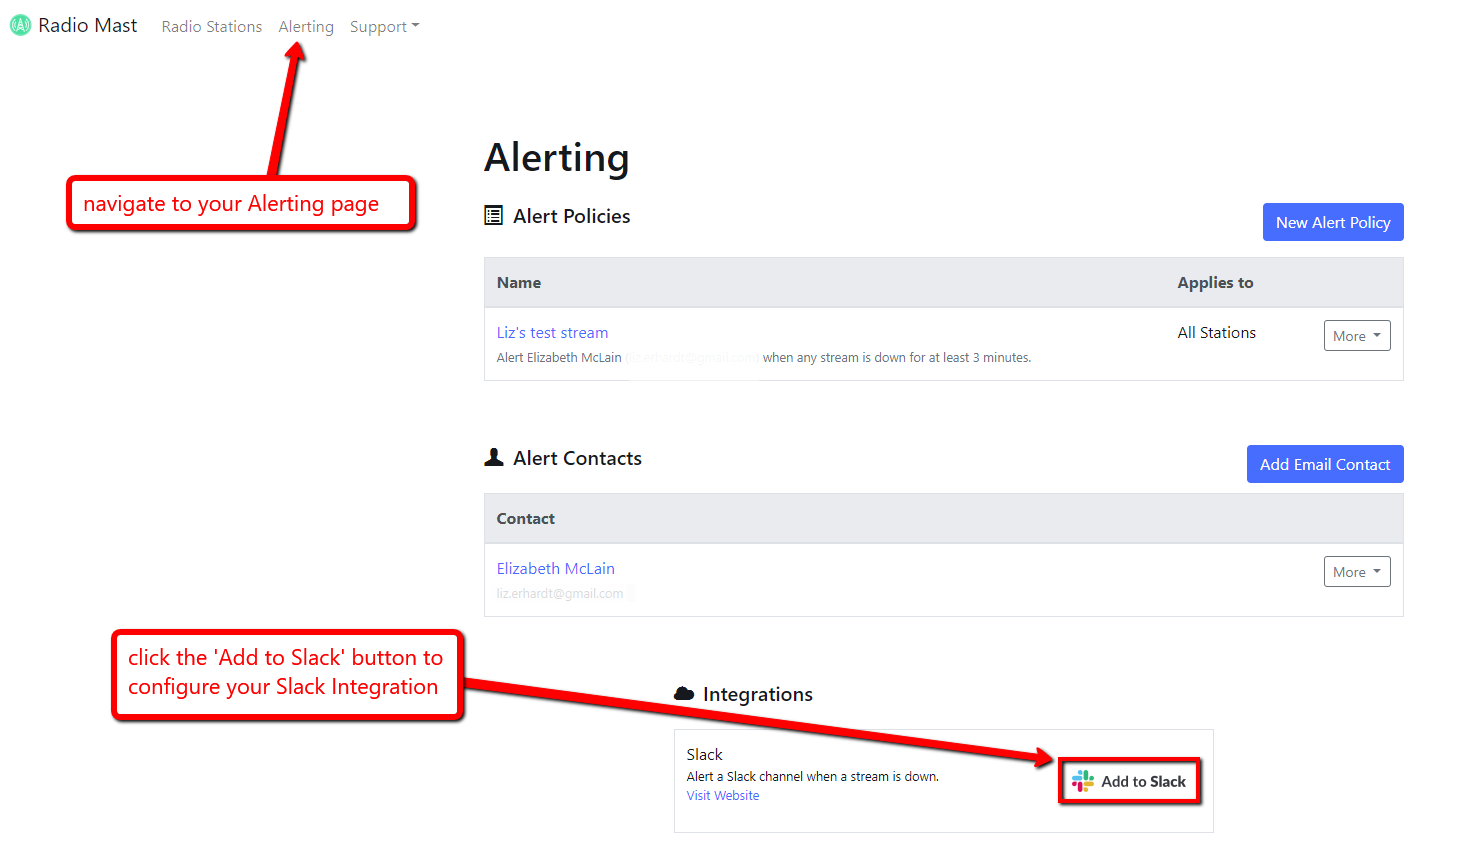This screenshot has height=849, width=1475.
Task: Click the Alert Policies list icon
Action: (493, 215)
